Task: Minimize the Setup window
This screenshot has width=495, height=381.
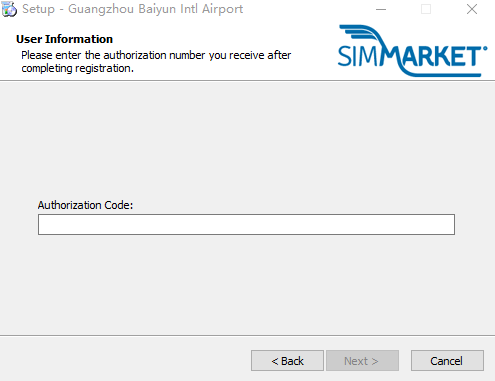Action: (381, 9)
